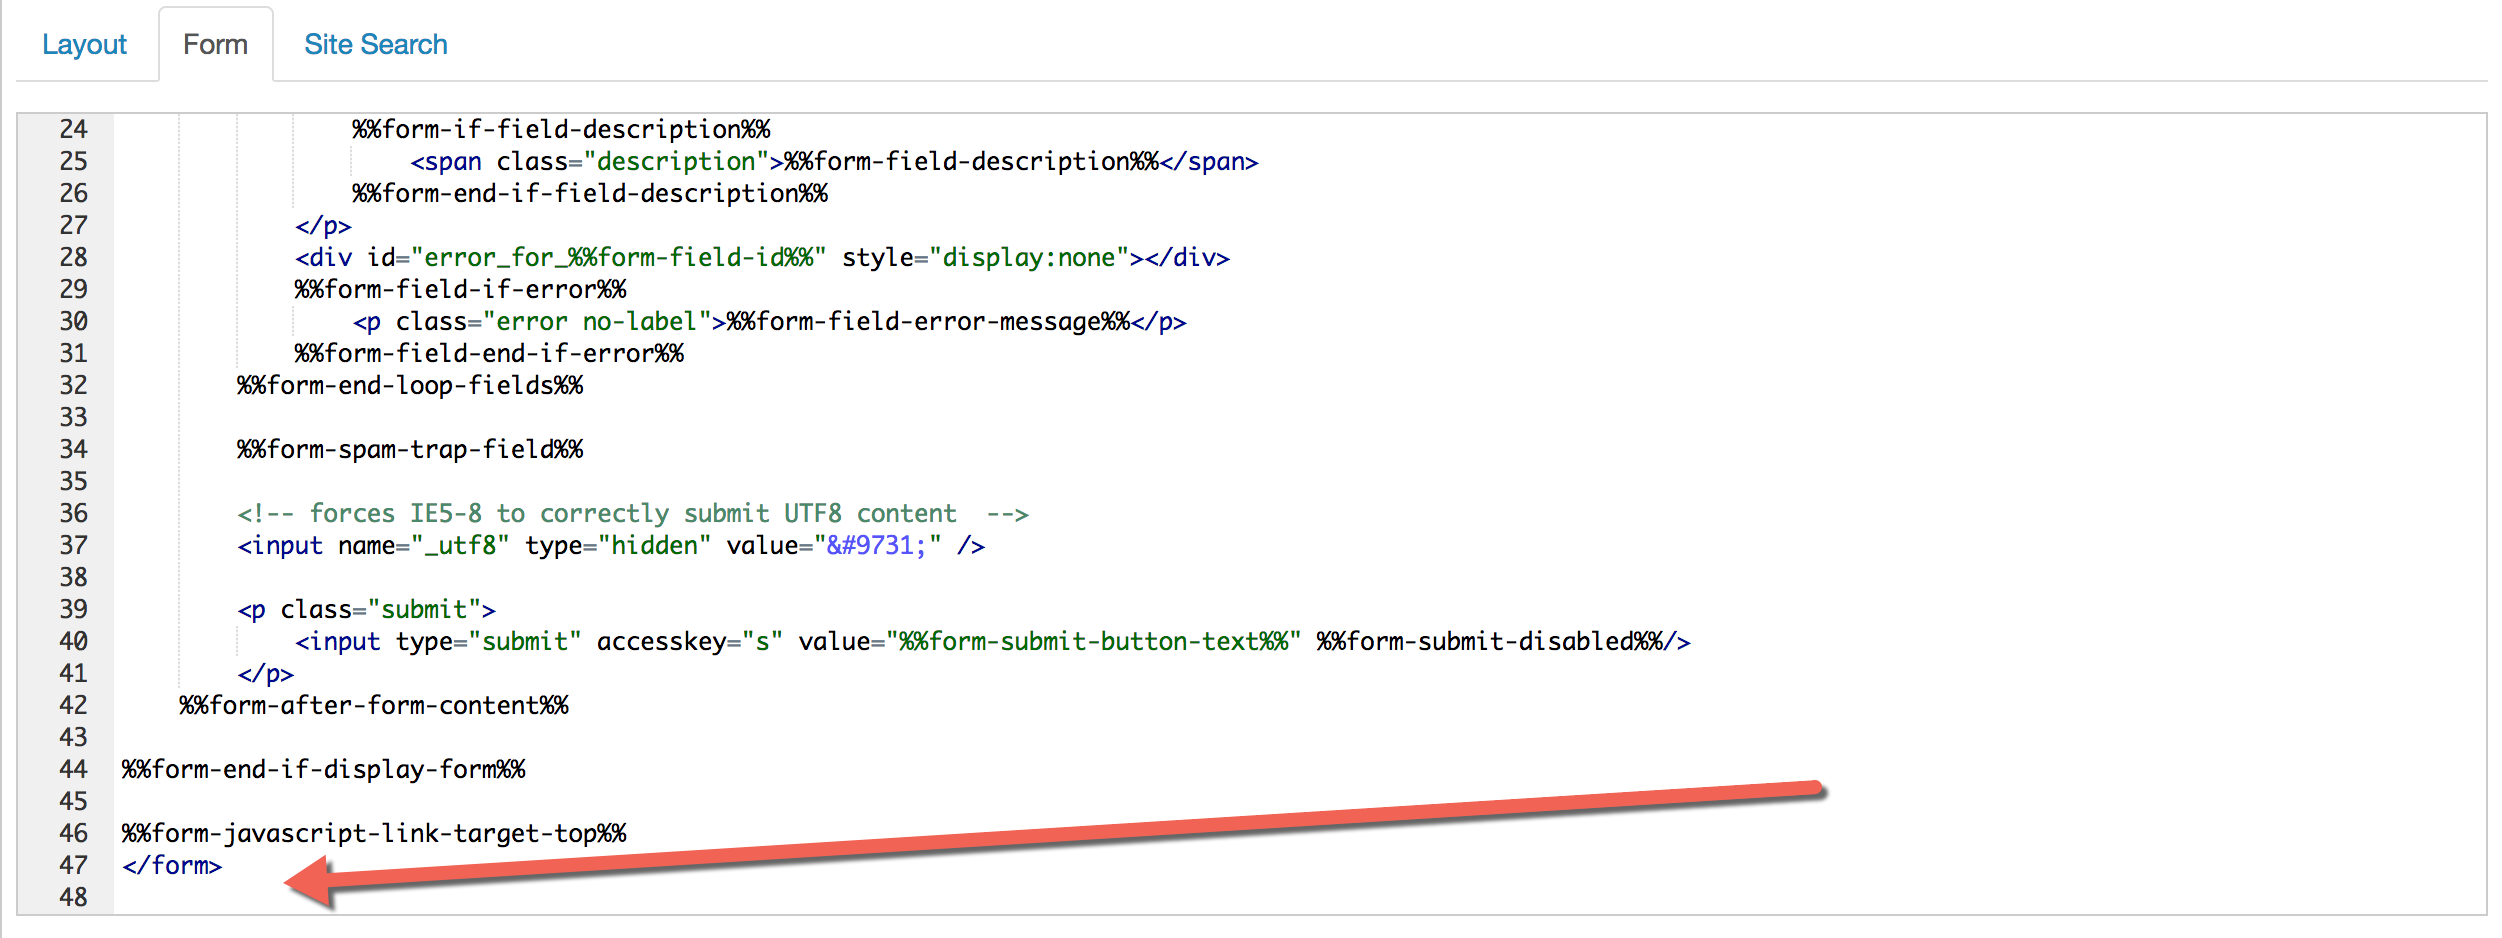
Task: Open the Site Search tab
Action: (x=375, y=45)
